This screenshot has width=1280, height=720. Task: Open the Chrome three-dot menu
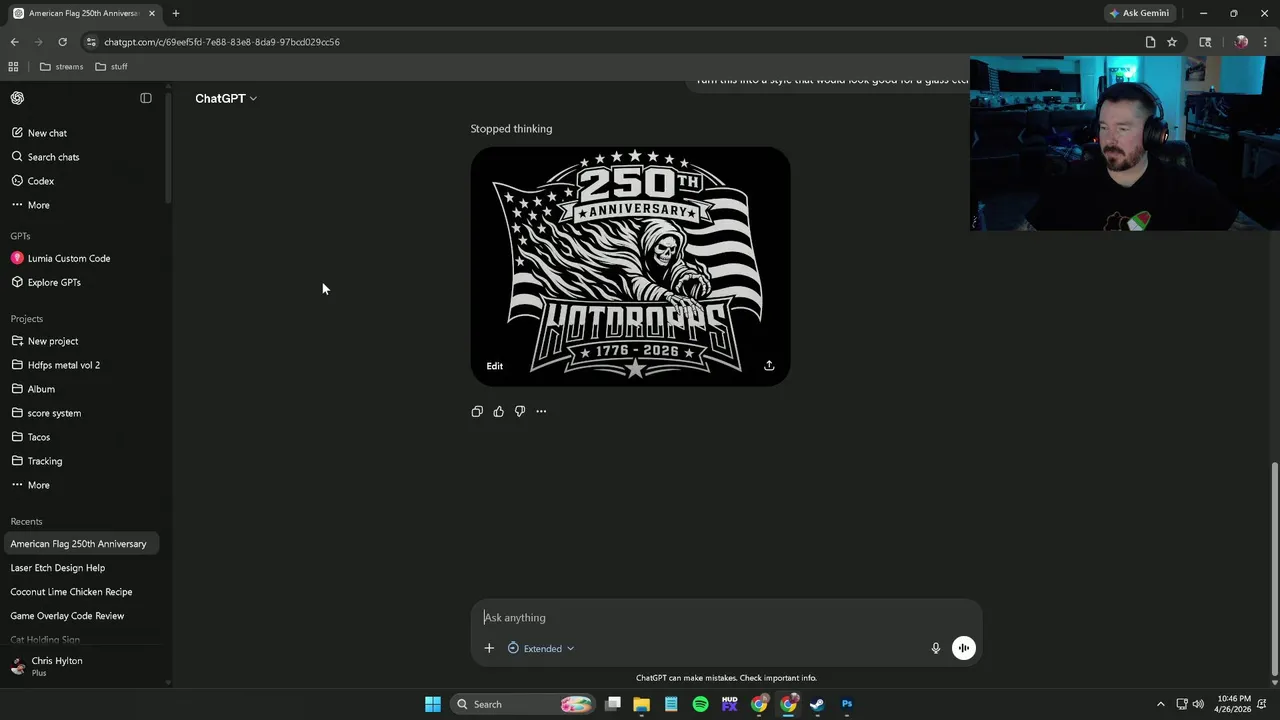coord(1265,42)
